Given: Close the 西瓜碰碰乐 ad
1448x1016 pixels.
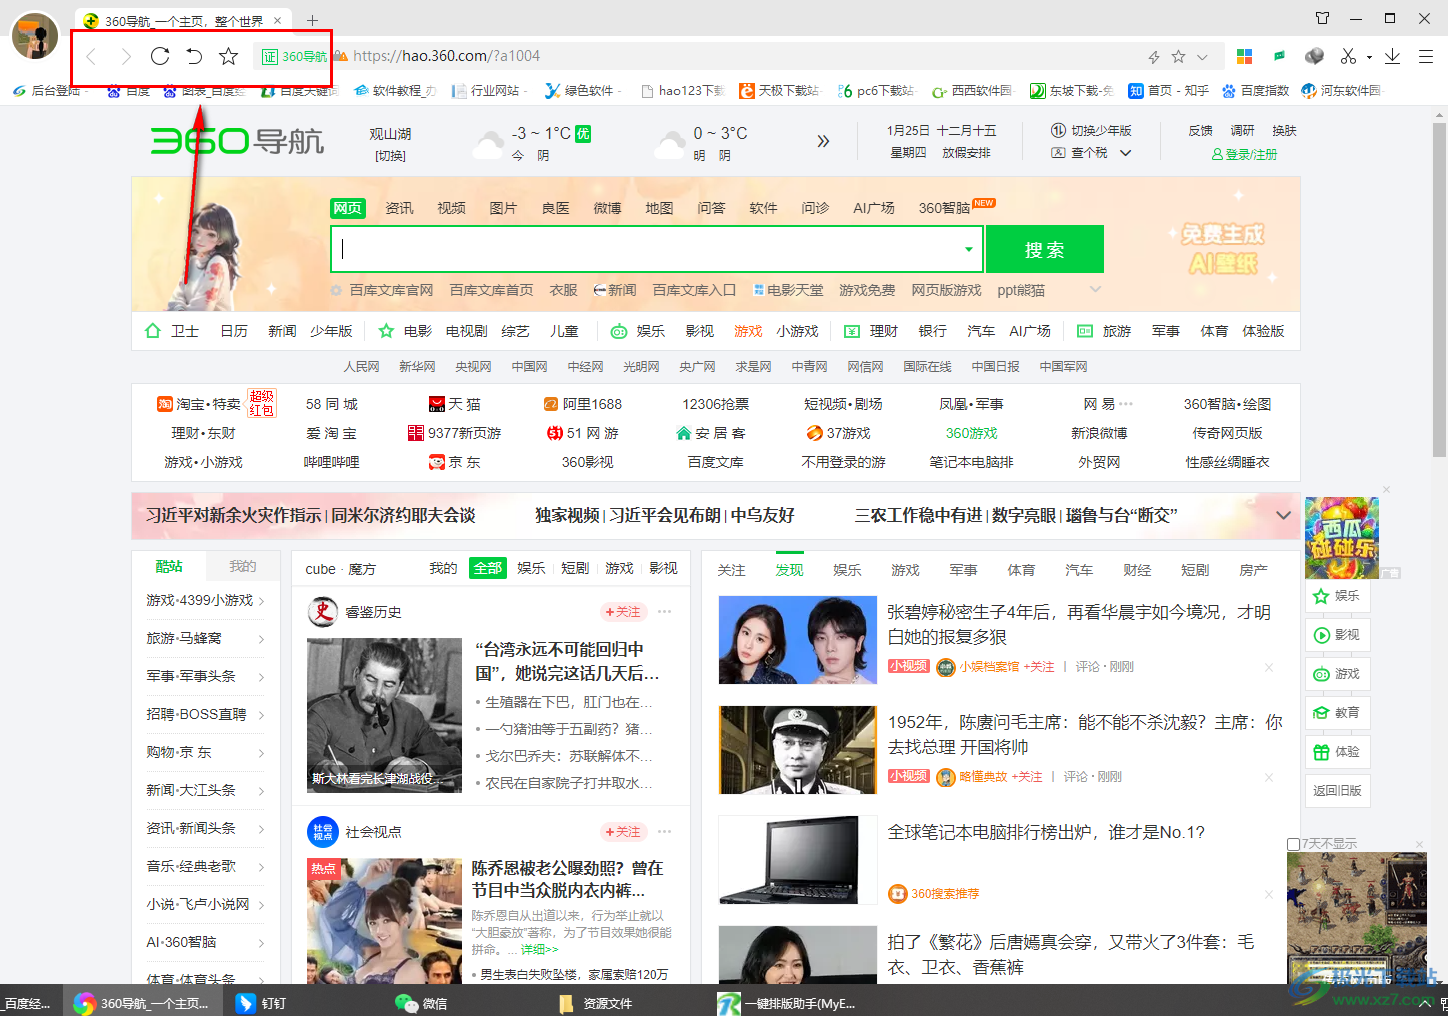Looking at the screenshot, I should pyautogui.click(x=1386, y=489).
